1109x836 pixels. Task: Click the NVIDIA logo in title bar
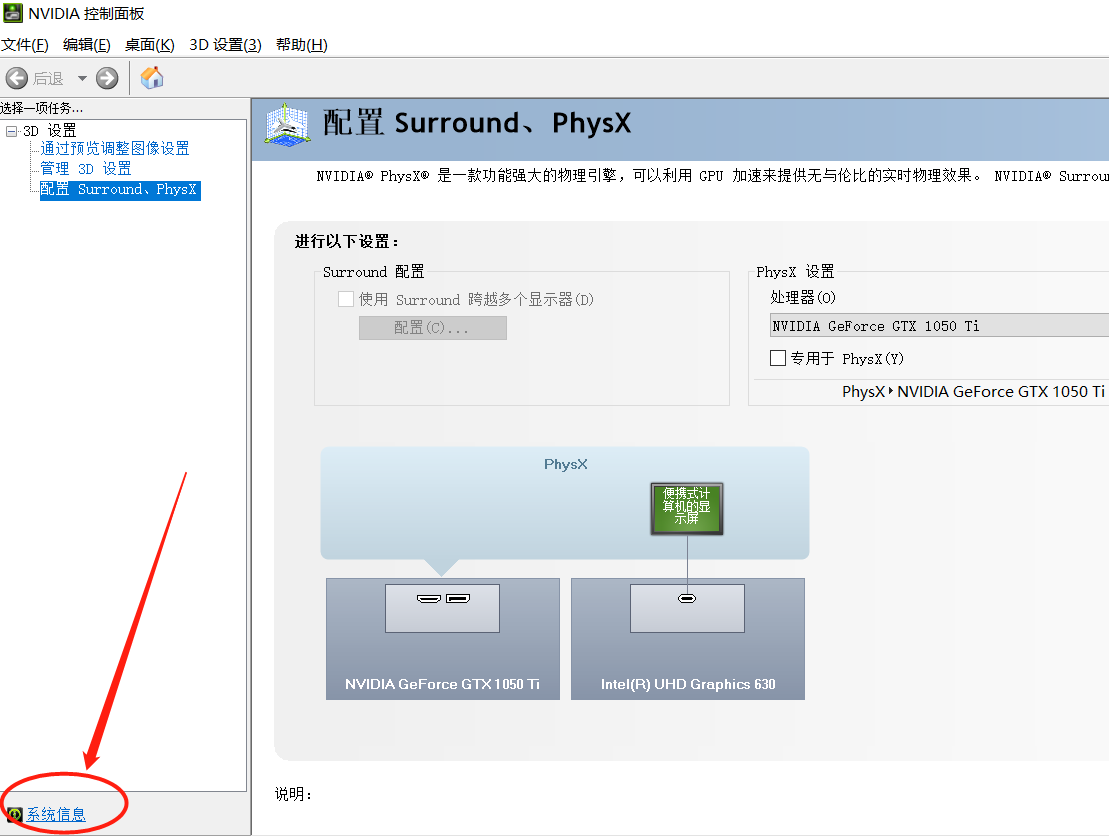tap(12, 13)
